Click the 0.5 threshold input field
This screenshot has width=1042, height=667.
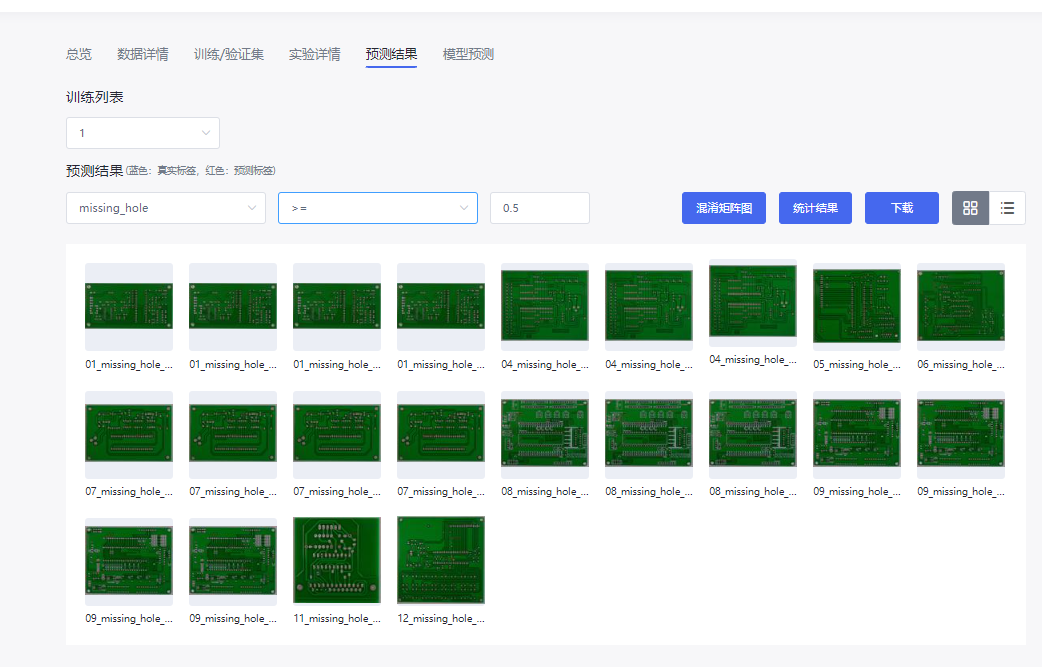[x=539, y=208]
